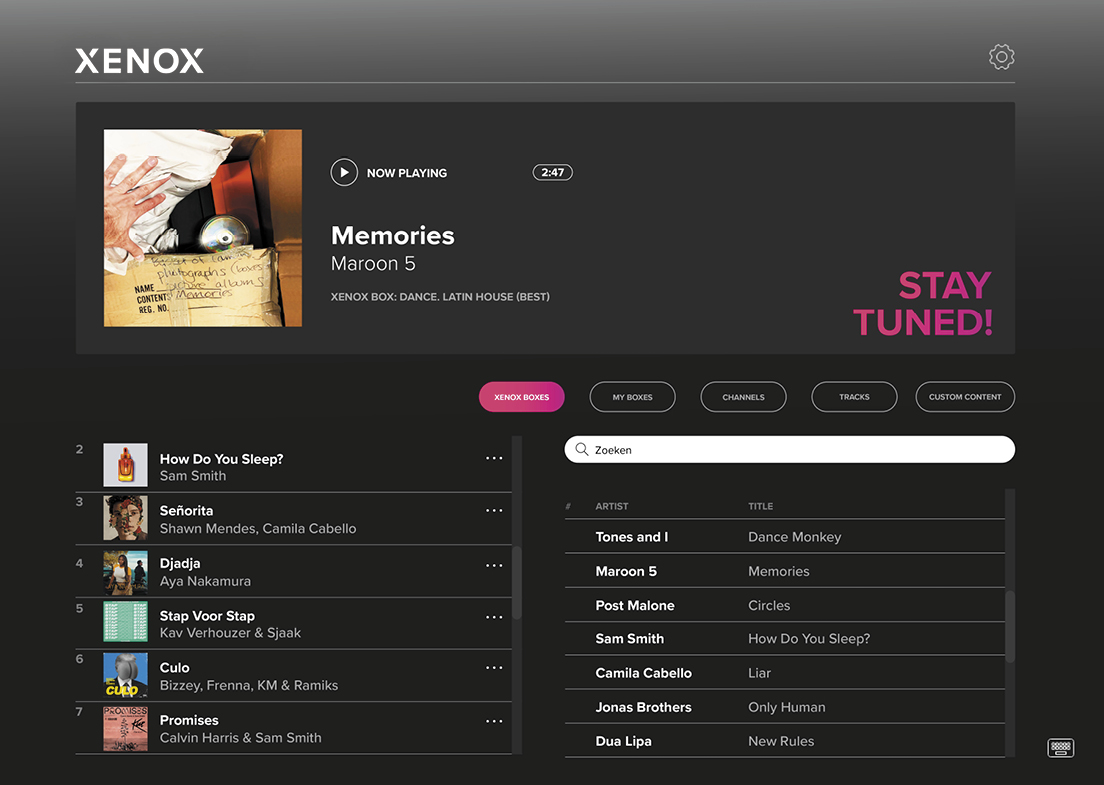Click Calvin Harris & Sam Smith artist line
This screenshot has width=1104, height=785.
pyautogui.click(x=241, y=738)
